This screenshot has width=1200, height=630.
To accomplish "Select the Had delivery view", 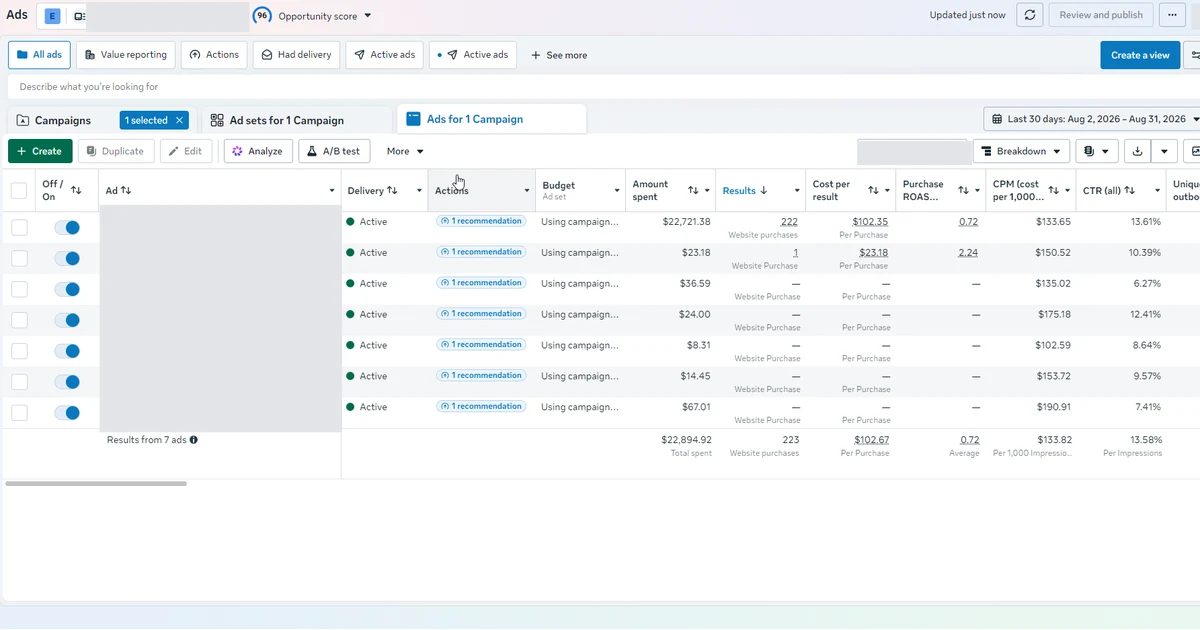I will tap(296, 55).
